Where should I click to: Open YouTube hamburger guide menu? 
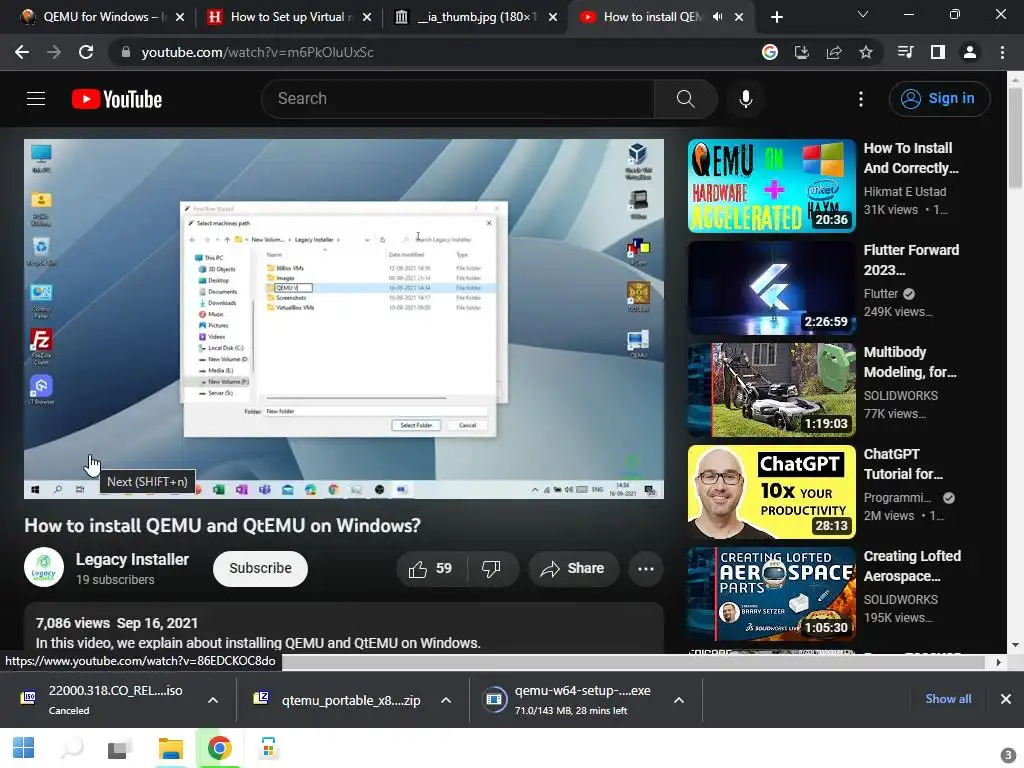click(x=36, y=99)
